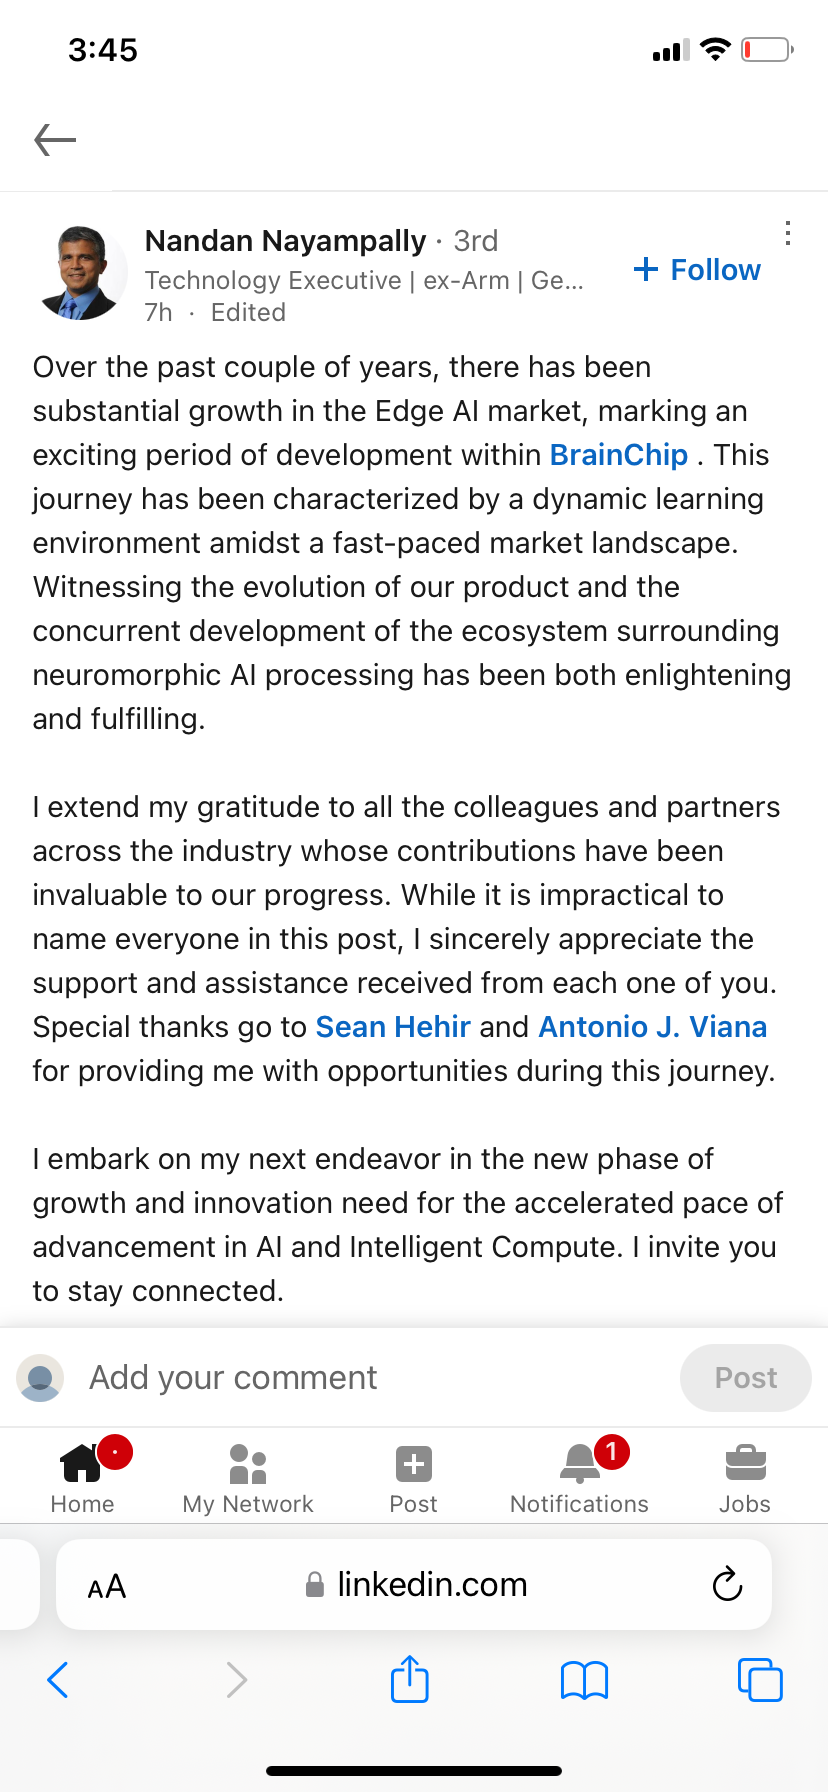Open the Post creation tab
The width and height of the screenshot is (828, 1792).
(x=413, y=1478)
